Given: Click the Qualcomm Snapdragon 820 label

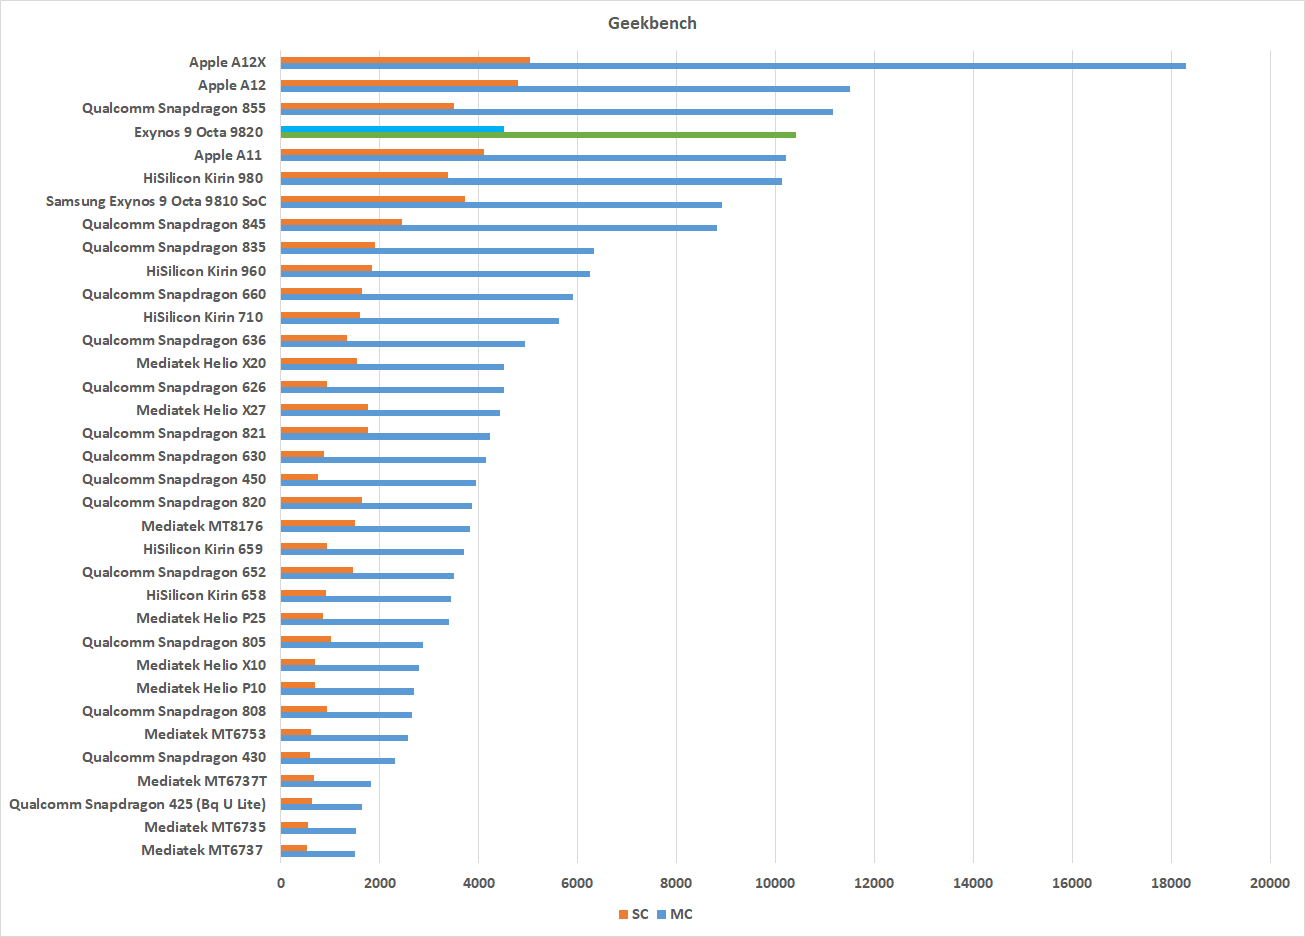Looking at the screenshot, I should 174,502.
